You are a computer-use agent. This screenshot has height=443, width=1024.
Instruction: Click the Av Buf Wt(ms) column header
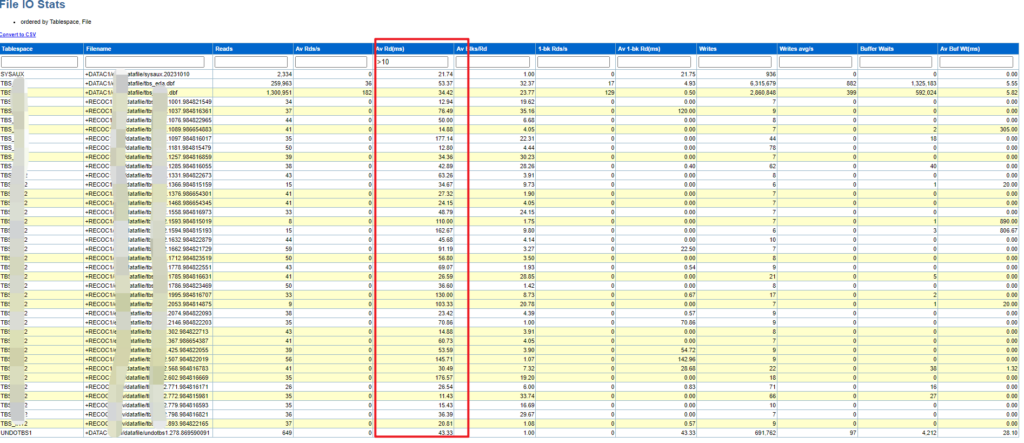pos(979,48)
